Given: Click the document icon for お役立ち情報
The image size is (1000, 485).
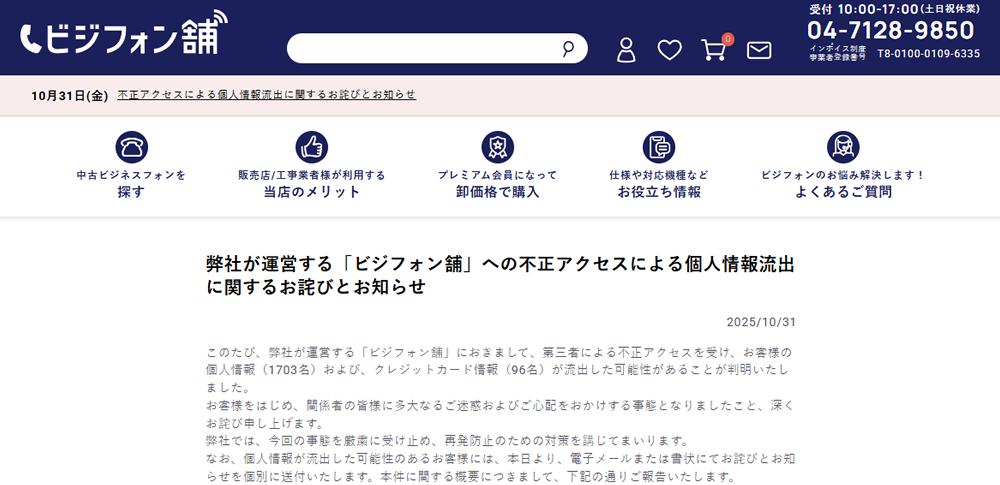Looking at the screenshot, I should point(659,147).
